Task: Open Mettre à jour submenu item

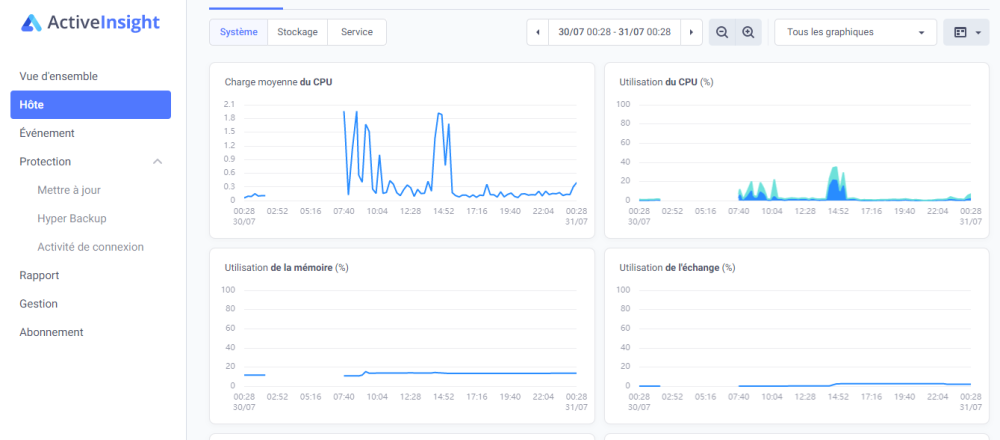Action: tap(69, 190)
